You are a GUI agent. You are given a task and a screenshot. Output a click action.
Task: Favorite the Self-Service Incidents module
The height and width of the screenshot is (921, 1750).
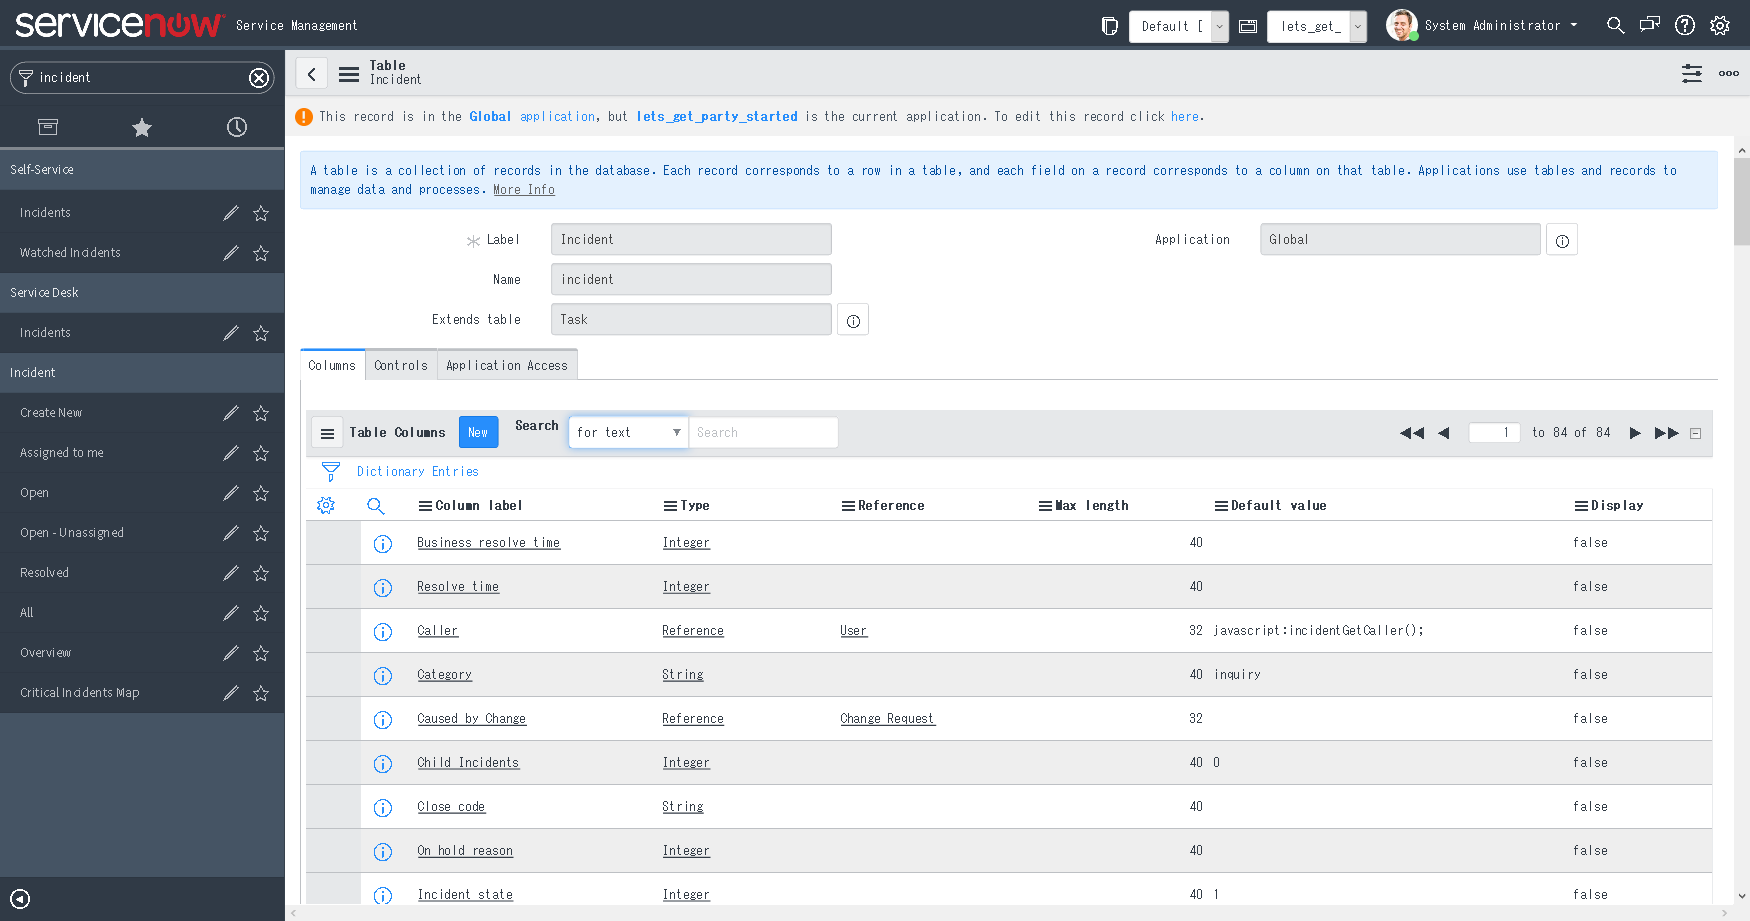[x=260, y=213]
